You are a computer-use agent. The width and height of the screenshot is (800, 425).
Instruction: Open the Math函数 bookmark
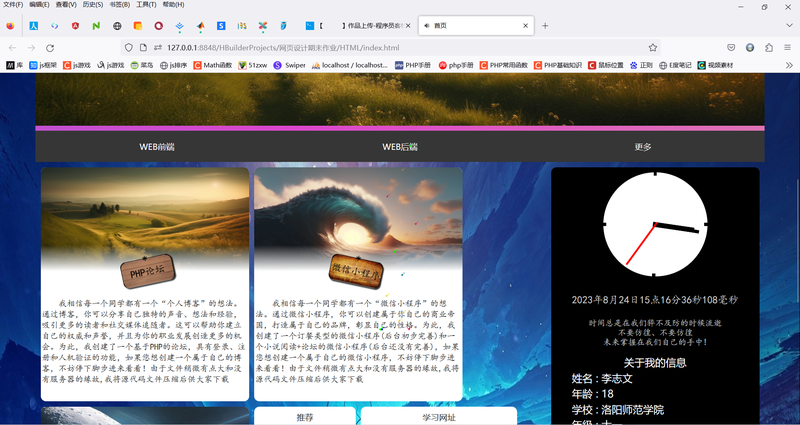pyautogui.click(x=213, y=65)
